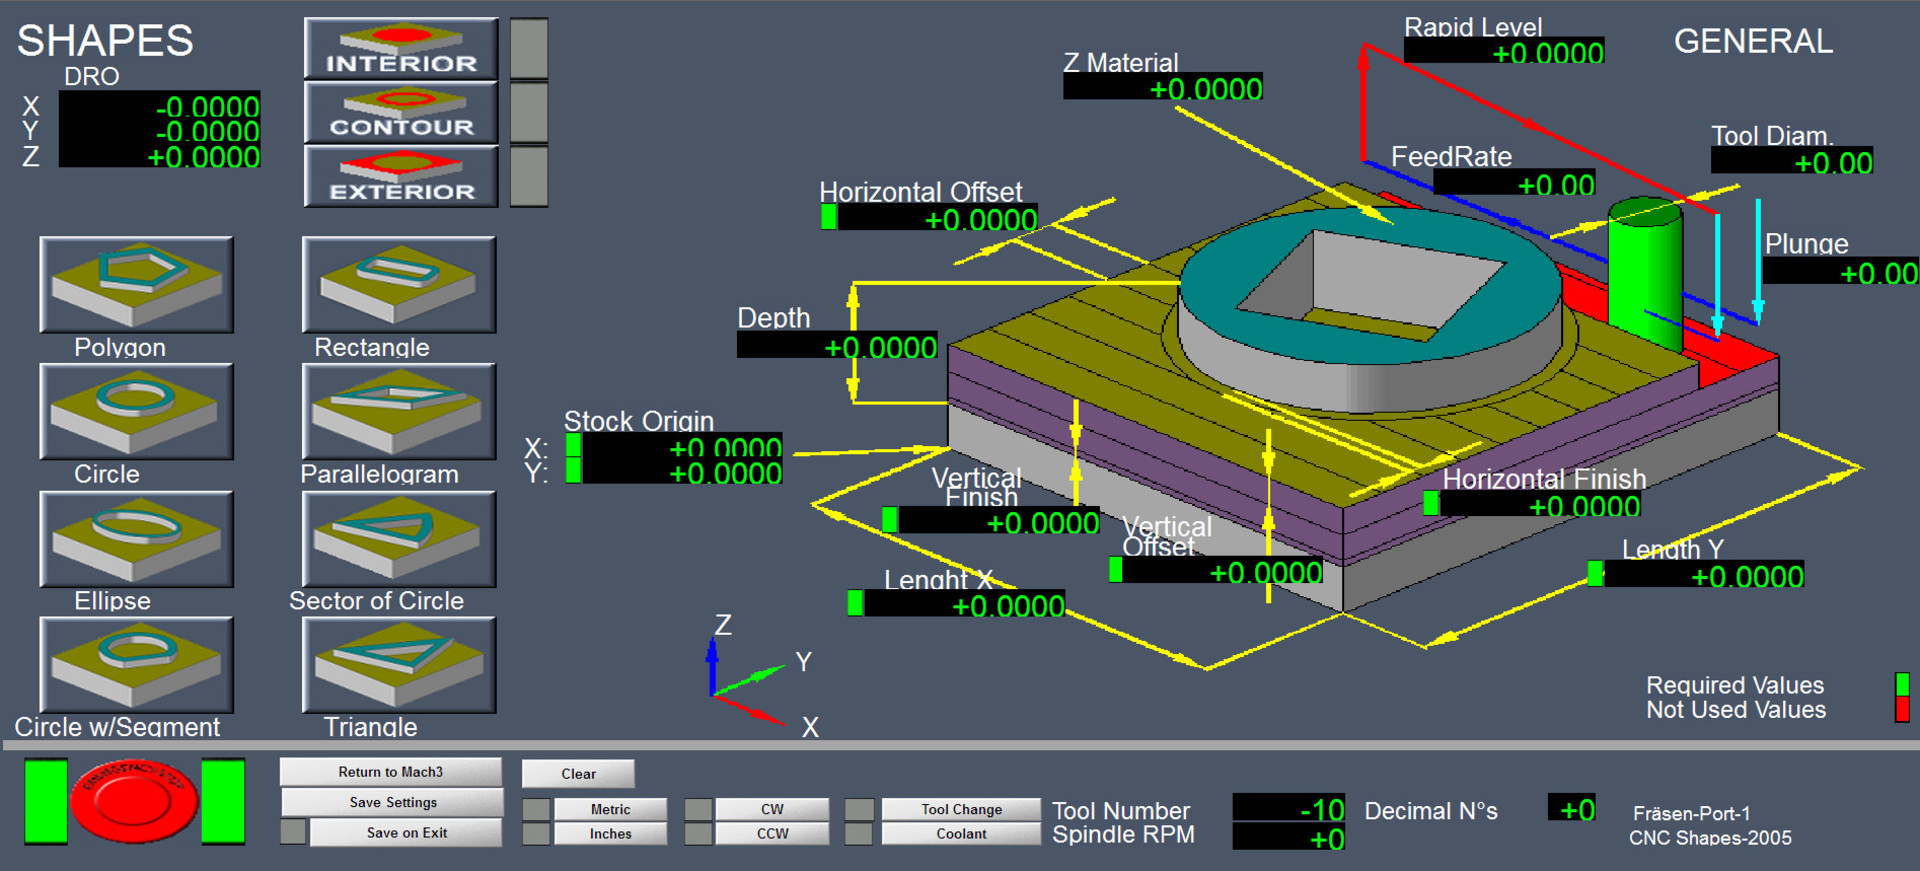Choose the Rectangle shape icon
The height and width of the screenshot is (871, 1920).
(x=398, y=284)
